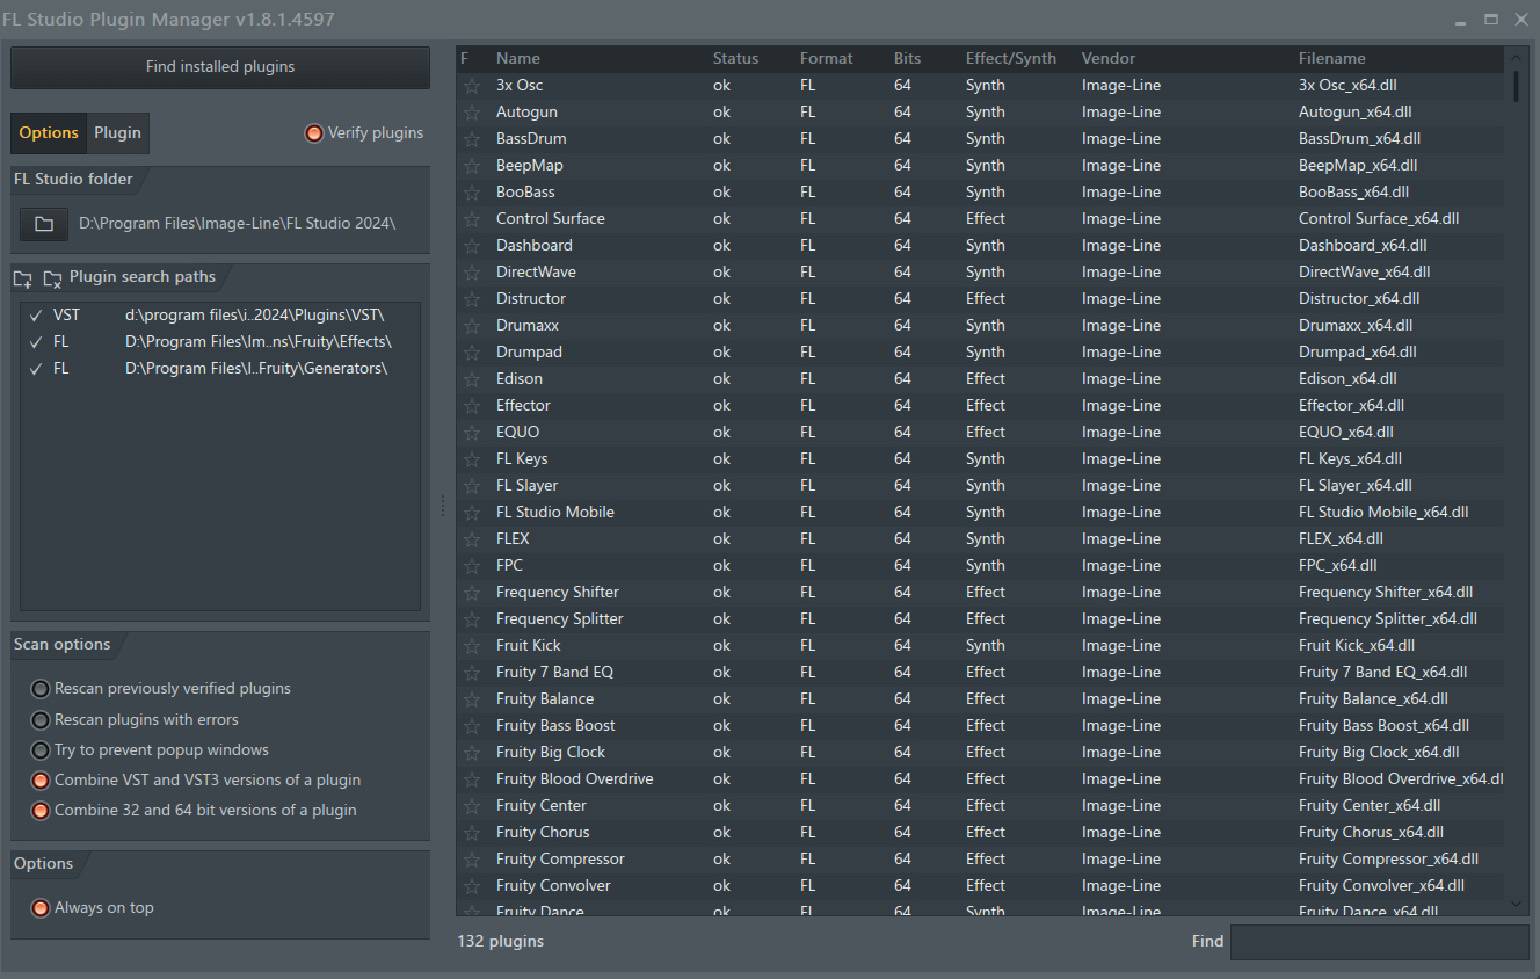The height and width of the screenshot is (979, 1540).
Task: Switch to the Plugin tab
Action: (117, 133)
